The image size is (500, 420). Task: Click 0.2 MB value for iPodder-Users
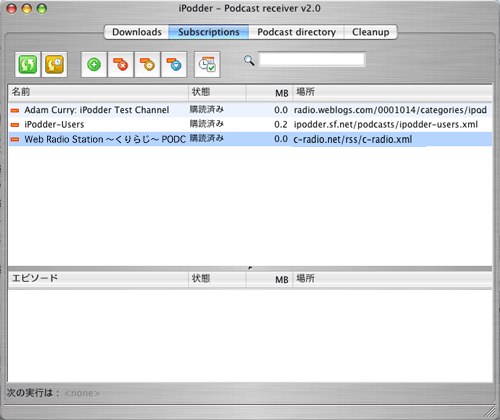[x=281, y=125]
